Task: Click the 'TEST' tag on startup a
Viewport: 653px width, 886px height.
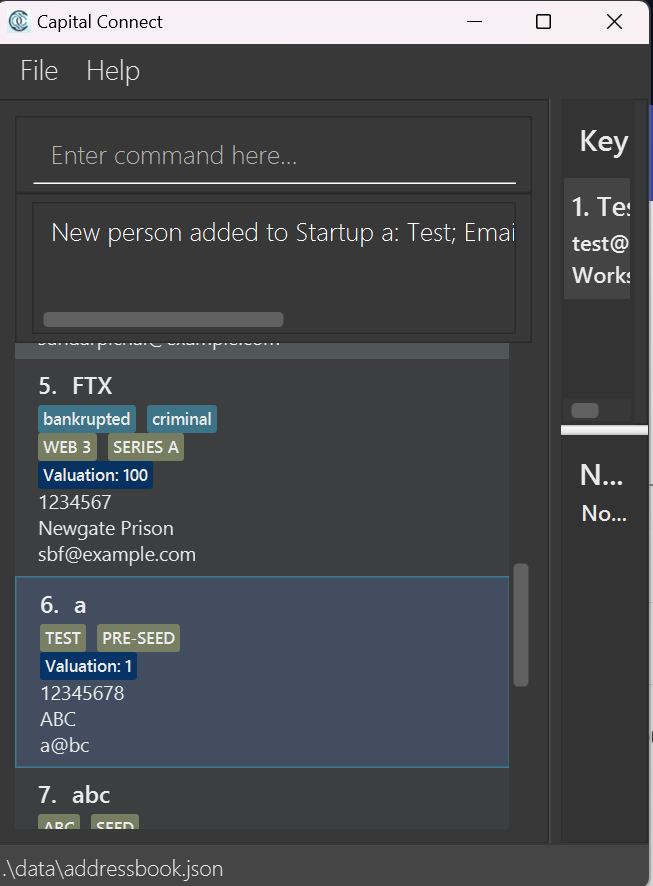Action: pos(63,638)
